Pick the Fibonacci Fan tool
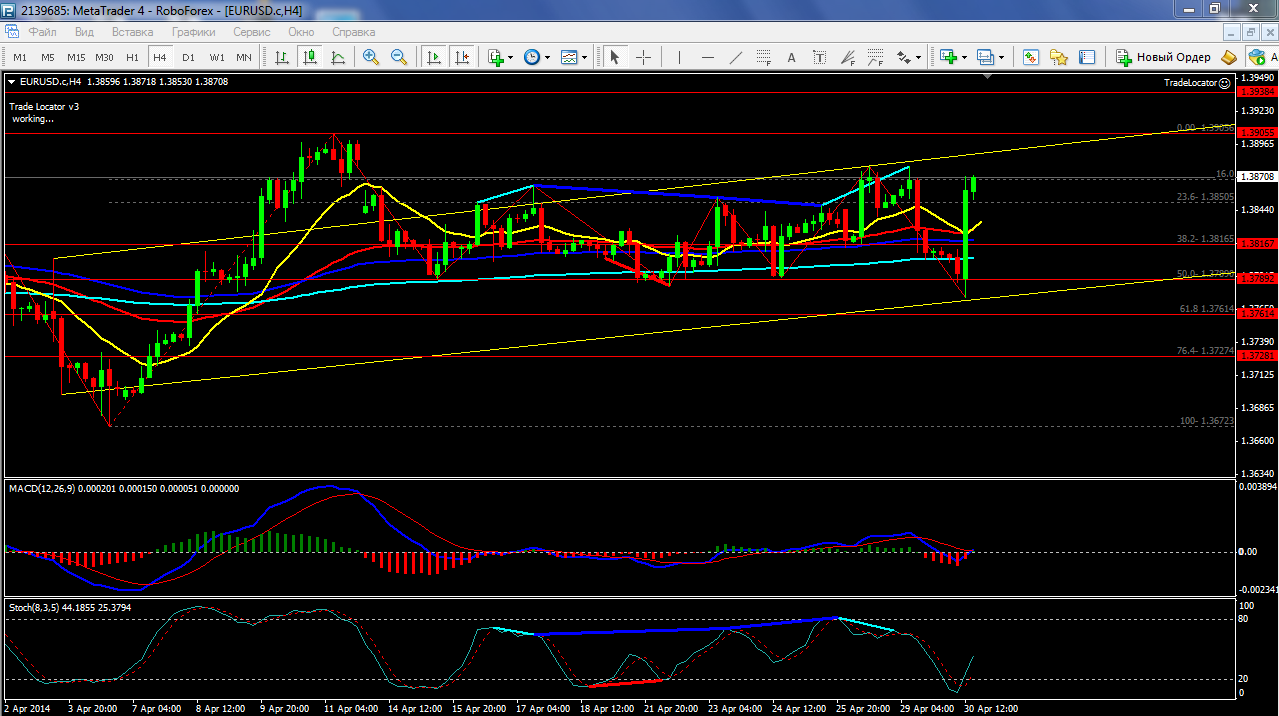1279x716 pixels. click(848, 57)
